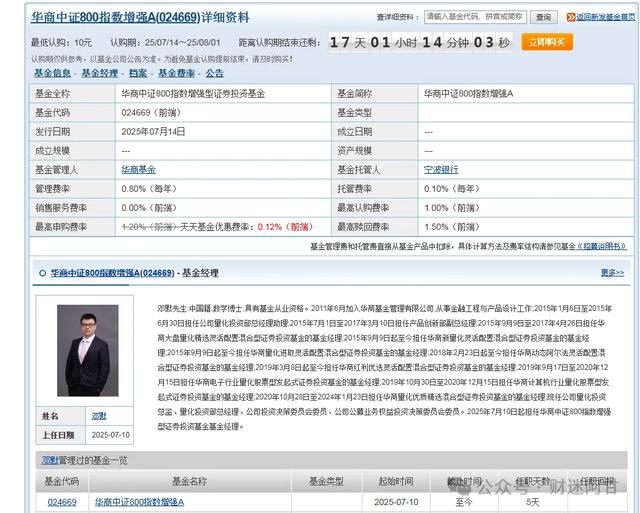Open fund code 024669 link in table

(62, 501)
